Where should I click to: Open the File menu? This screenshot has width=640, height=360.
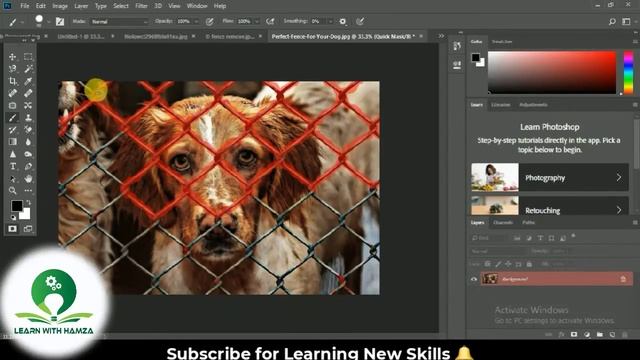[24, 6]
